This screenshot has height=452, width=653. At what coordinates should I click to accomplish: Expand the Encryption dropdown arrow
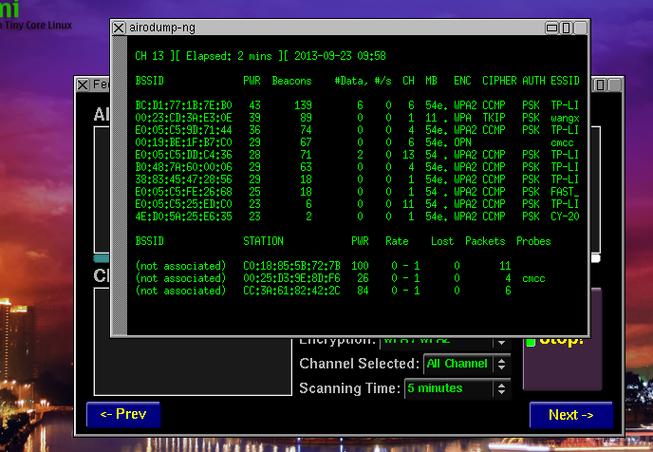tap(502, 342)
